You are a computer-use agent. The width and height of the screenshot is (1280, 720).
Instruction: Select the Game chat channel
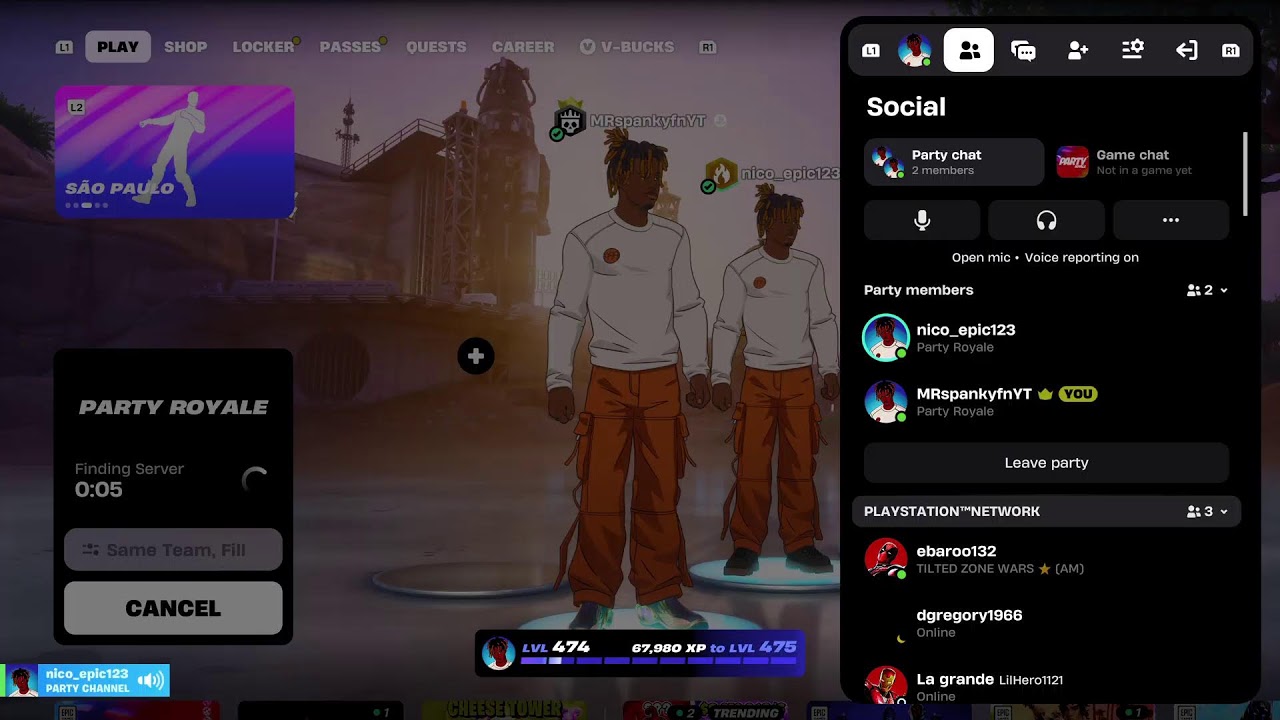pyautogui.click(x=1140, y=162)
